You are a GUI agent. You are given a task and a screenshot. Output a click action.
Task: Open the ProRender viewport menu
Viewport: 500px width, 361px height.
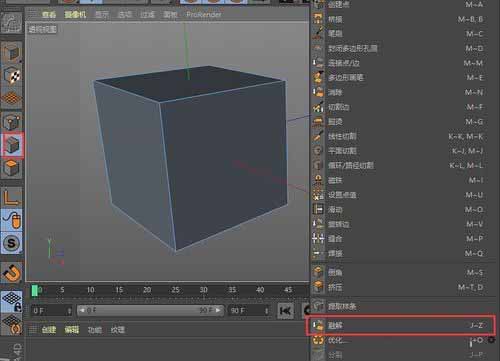click(204, 15)
